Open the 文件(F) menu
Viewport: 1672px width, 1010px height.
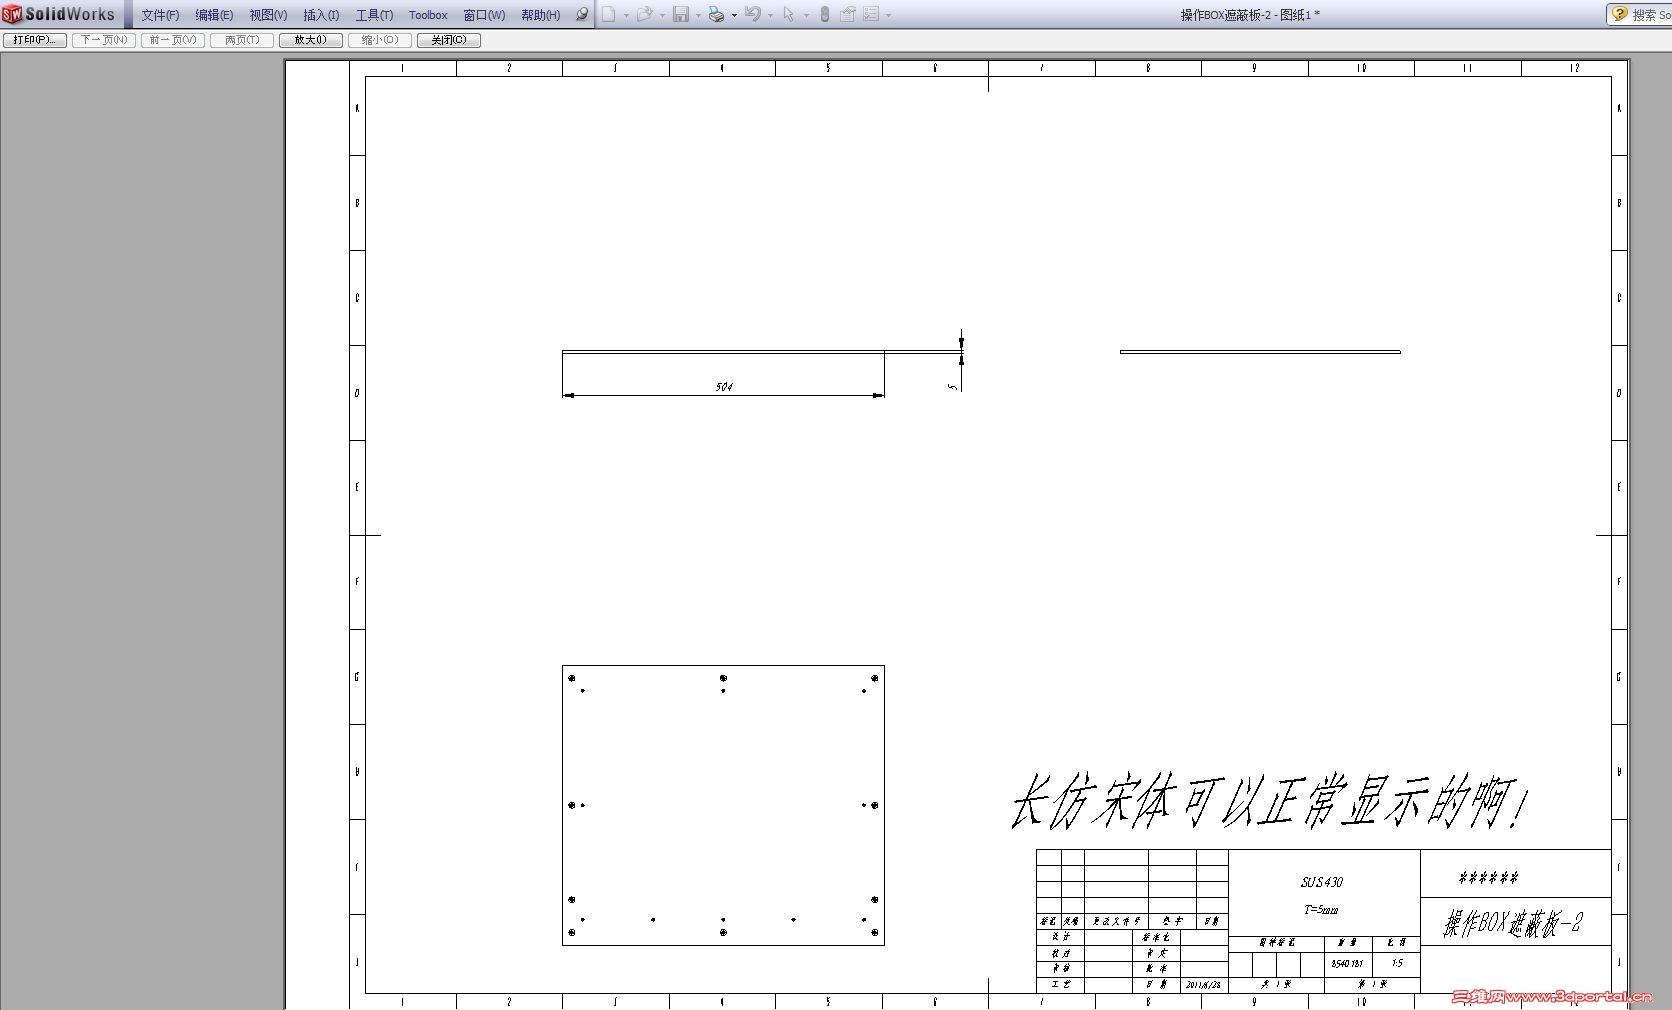160,15
